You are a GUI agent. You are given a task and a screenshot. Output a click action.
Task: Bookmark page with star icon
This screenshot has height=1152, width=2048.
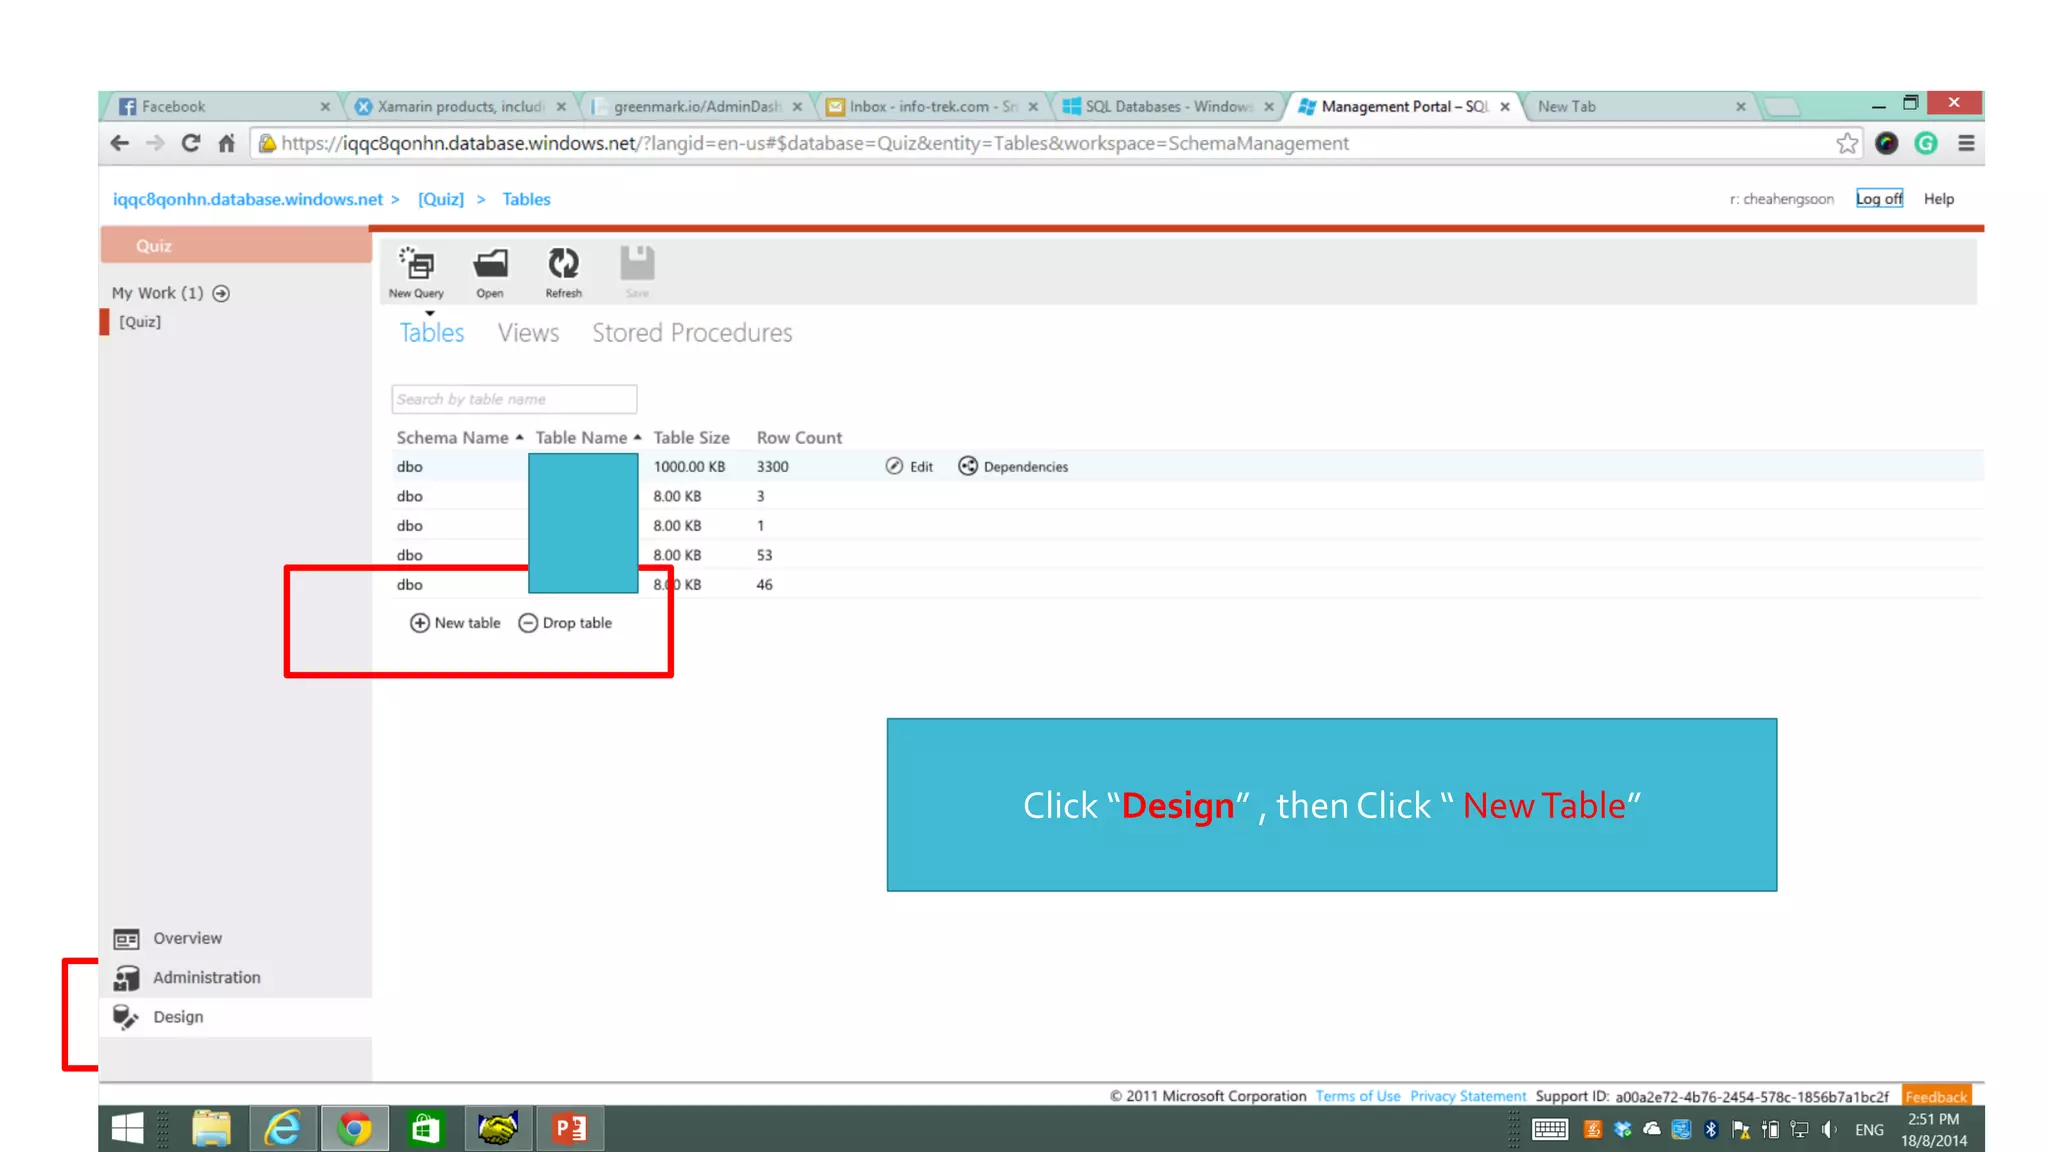pyautogui.click(x=1847, y=143)
